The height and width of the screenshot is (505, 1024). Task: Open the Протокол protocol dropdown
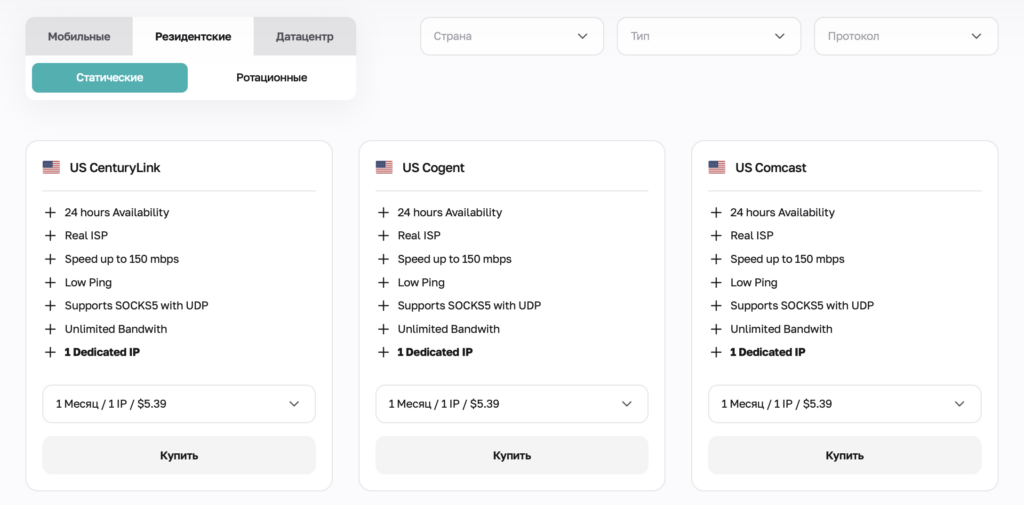905,36
